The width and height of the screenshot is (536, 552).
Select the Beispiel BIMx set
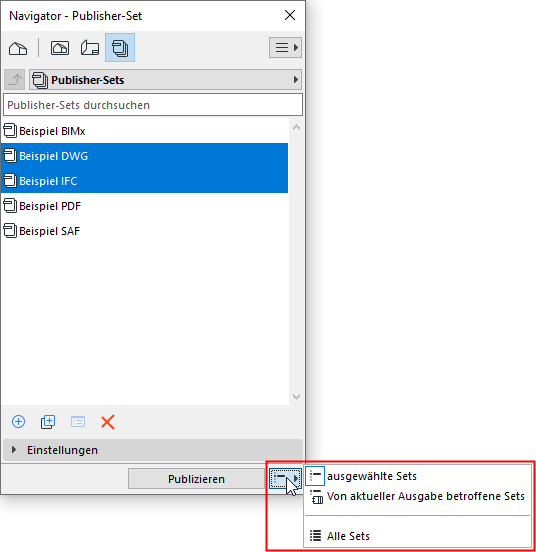coord(144,131)
